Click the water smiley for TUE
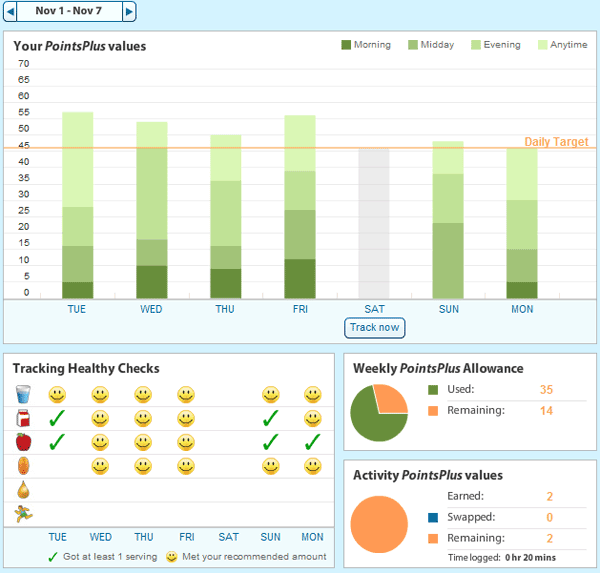The height and width of the screenshot is (573, 600). click(x=57, y=395)
